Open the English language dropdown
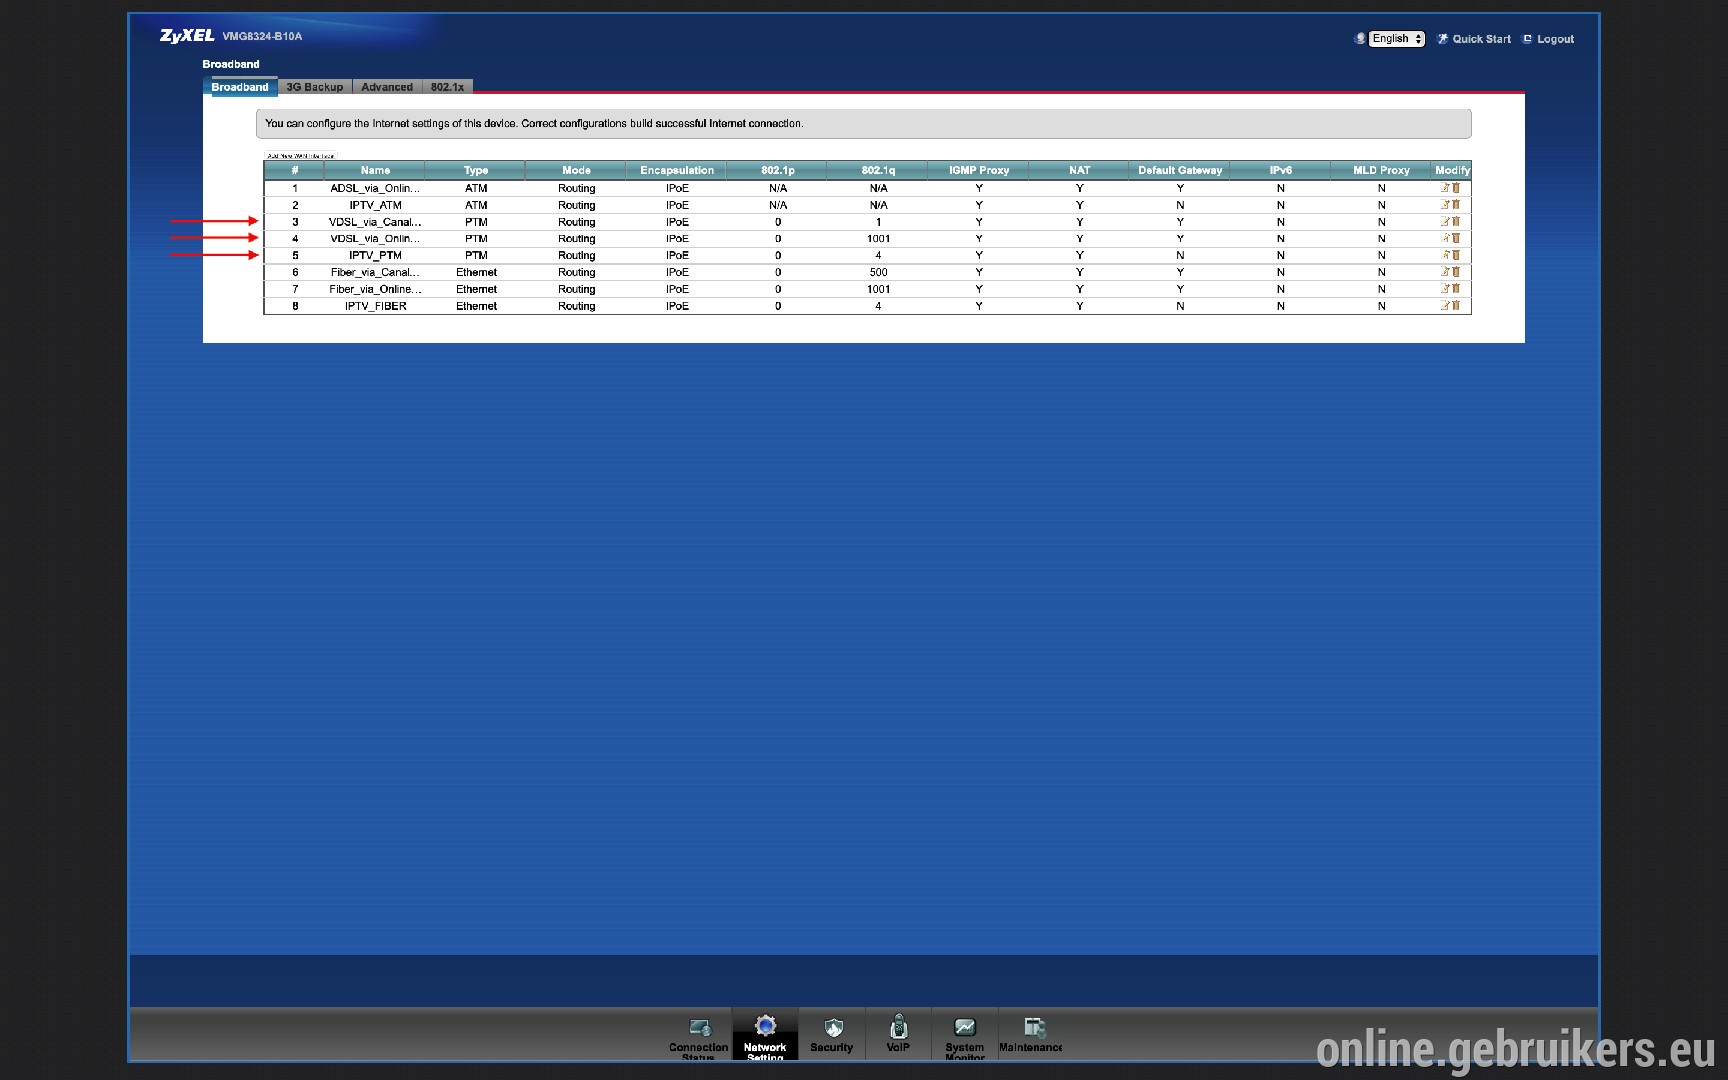Viewport: 1728px width, 1080px height. [x=1396, y=39]
